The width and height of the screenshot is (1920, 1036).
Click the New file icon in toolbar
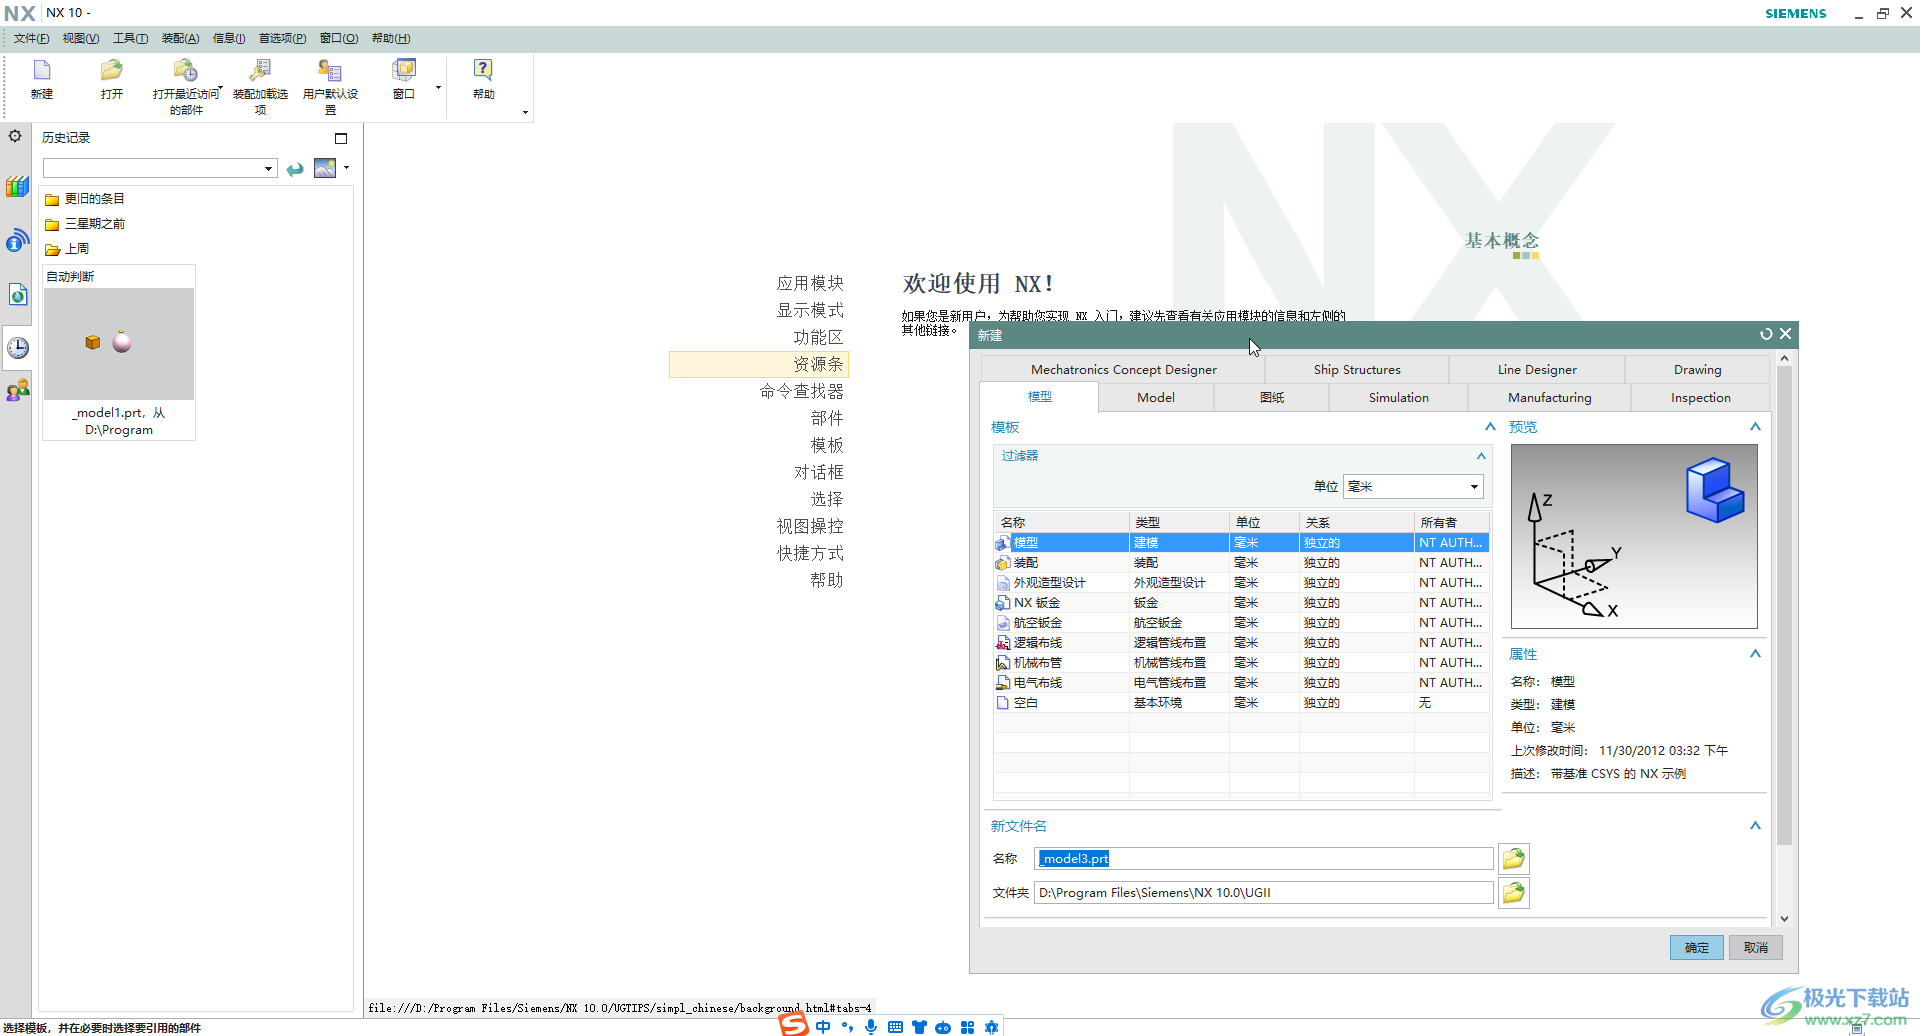[42, 71]
